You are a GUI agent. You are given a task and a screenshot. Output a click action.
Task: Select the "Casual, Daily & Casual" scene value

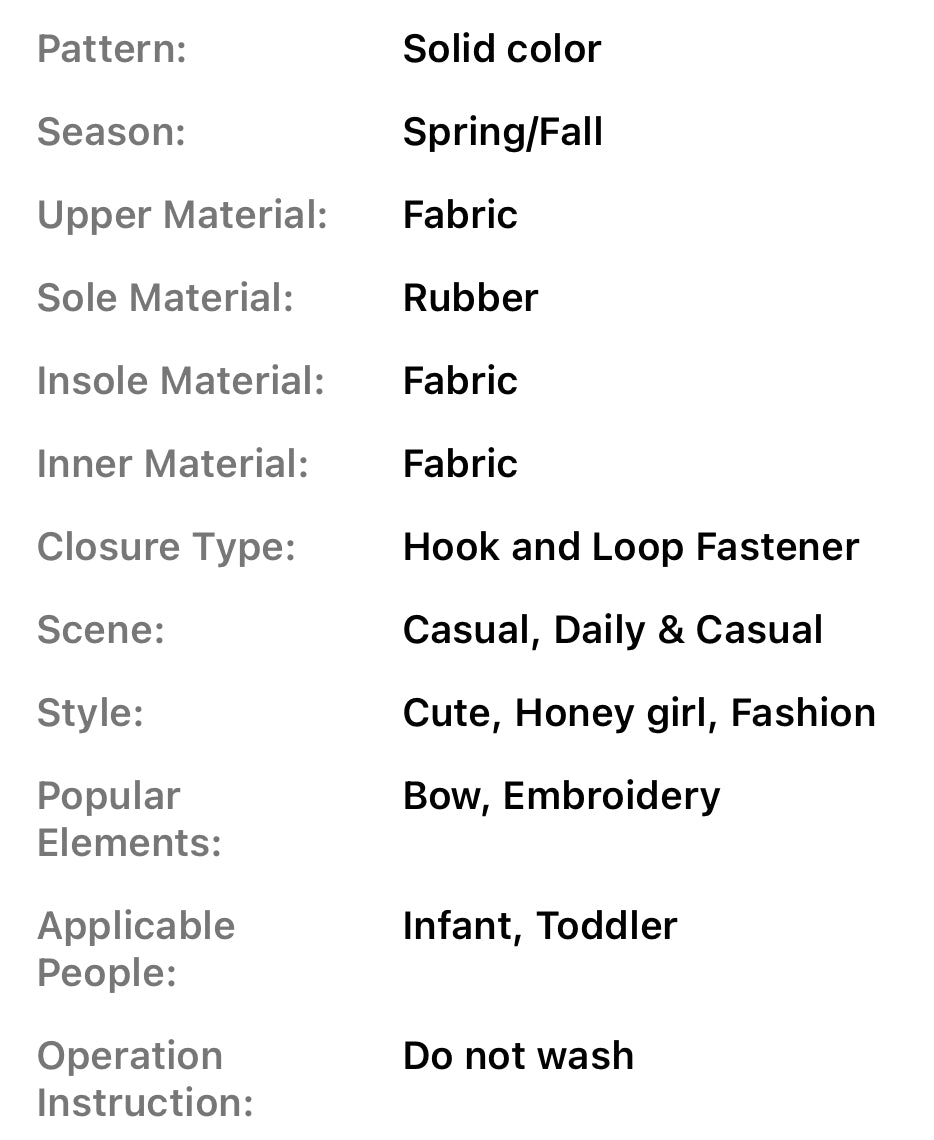pos(612,630)
